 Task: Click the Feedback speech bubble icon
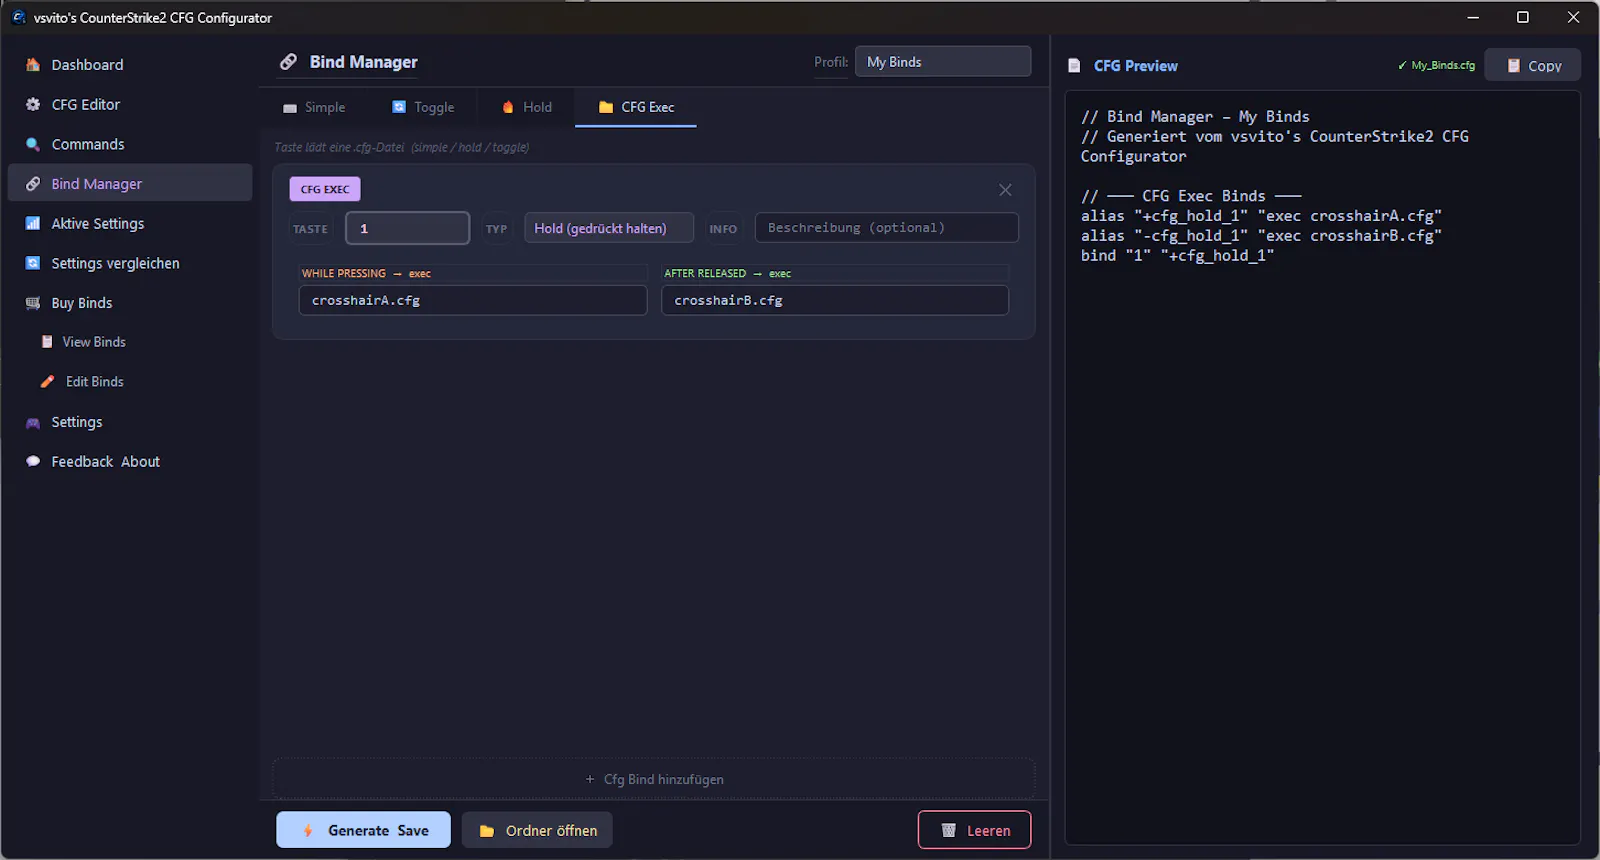33,461
